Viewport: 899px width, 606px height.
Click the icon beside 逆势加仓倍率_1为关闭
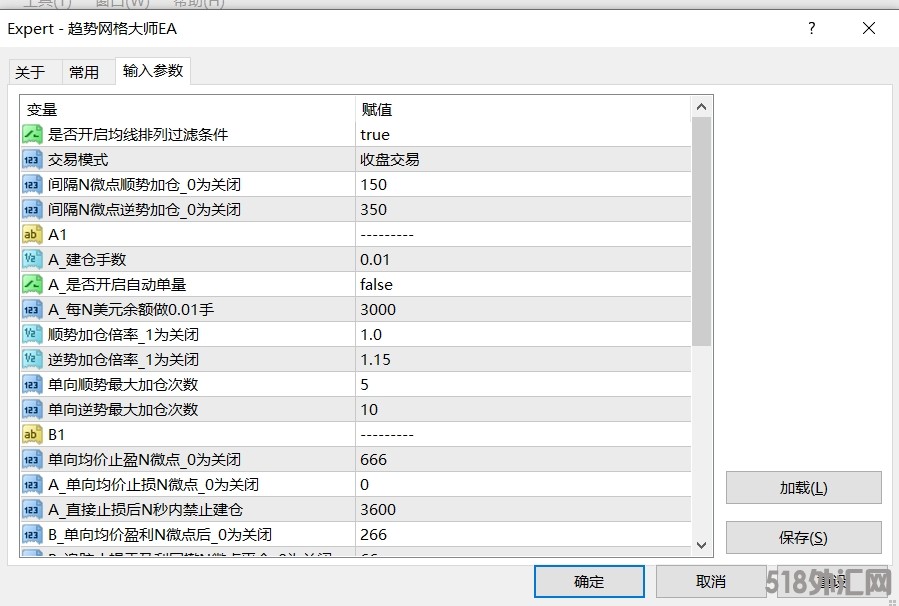pos(32,359)
